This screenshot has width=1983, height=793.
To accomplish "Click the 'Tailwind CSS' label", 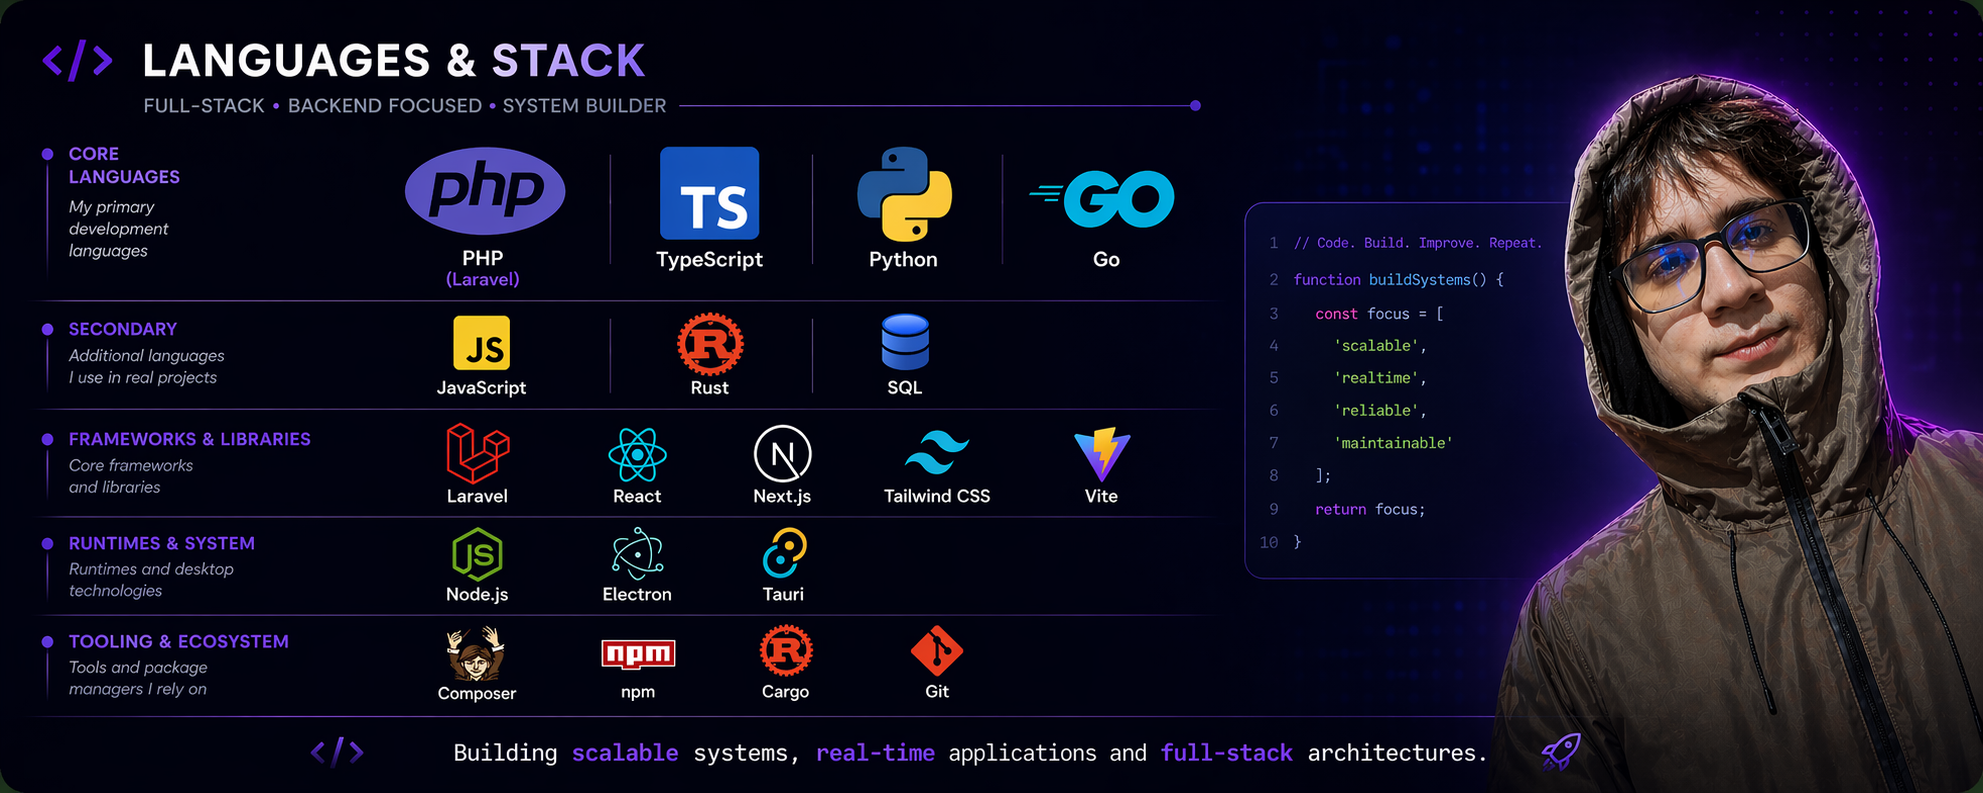I will 937,496.
